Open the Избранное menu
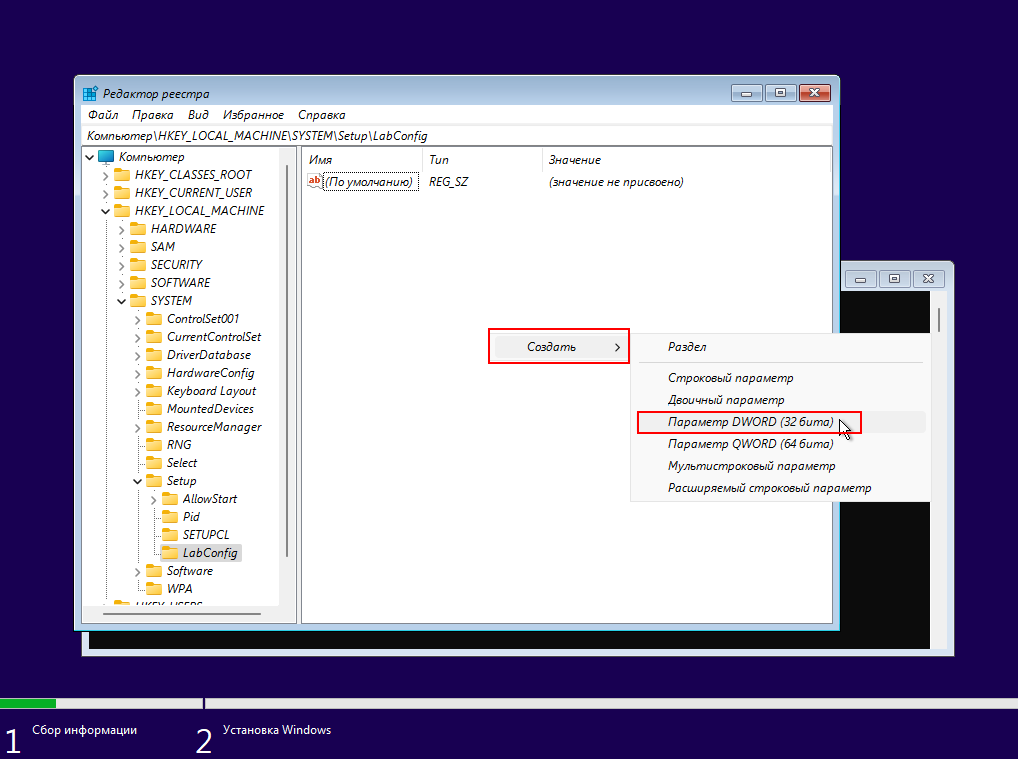Image resolution: width=1018 pixels, height=759 pixels. click(253, 115)
